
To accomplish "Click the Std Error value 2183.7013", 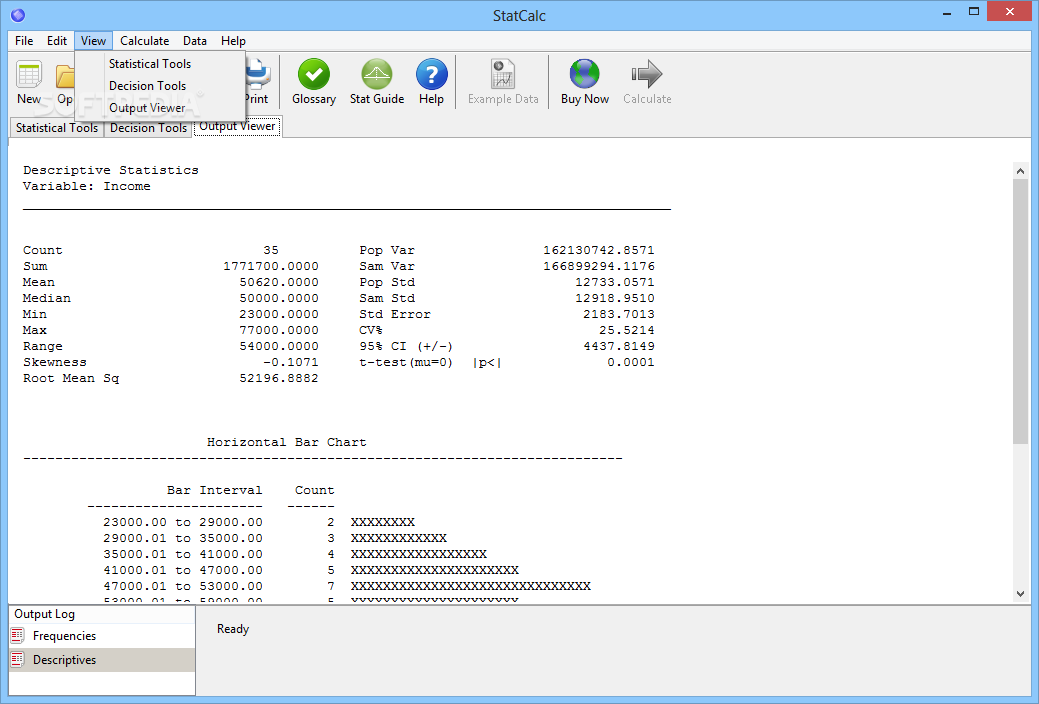I will [x=619, y=314].
